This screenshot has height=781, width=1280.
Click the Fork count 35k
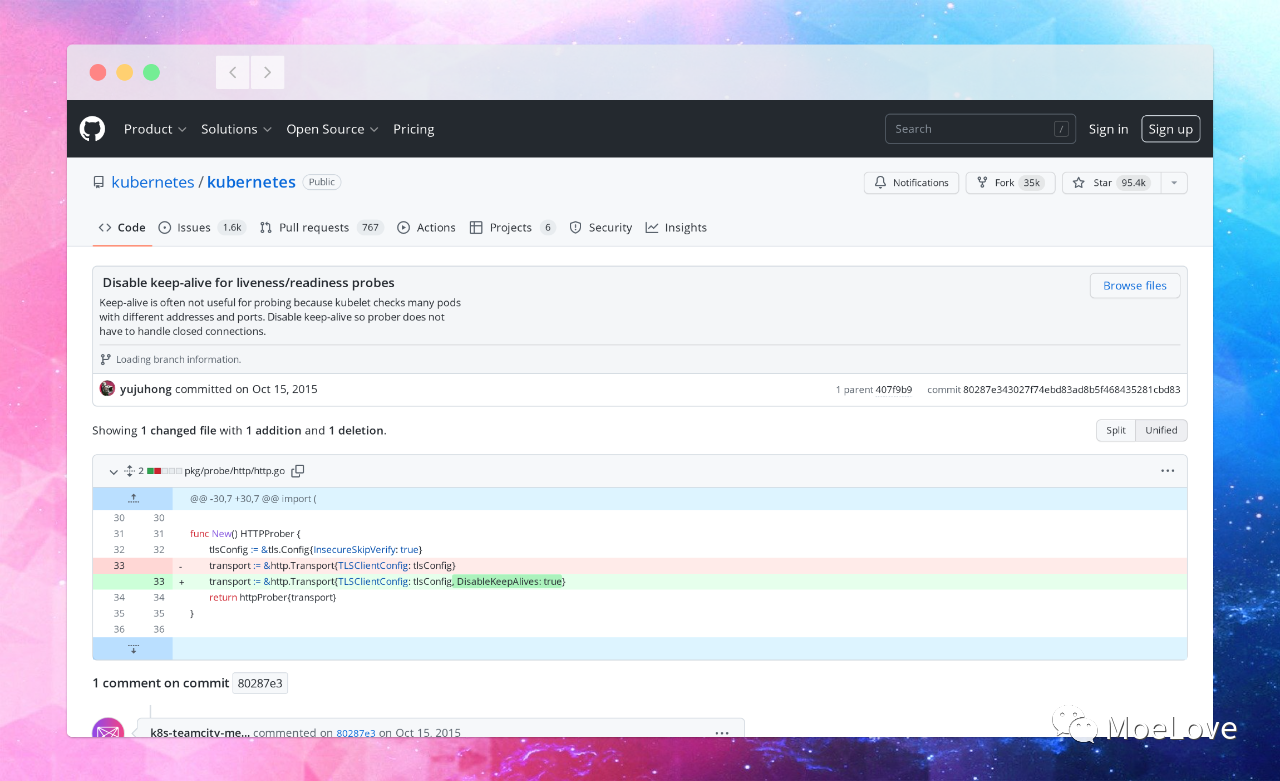pyautogui.click(x=1031, y=183)
